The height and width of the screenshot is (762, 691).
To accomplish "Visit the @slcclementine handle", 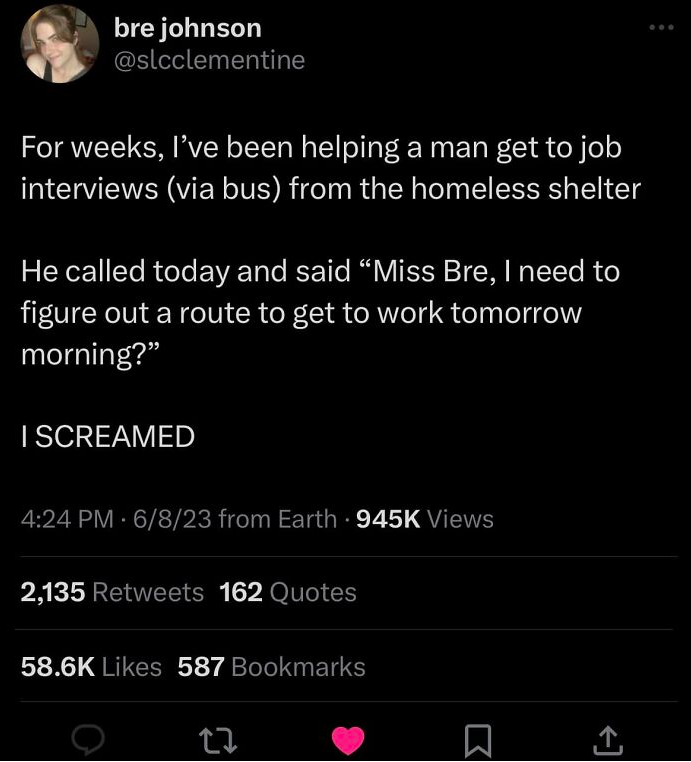I will tap(209, 60).
